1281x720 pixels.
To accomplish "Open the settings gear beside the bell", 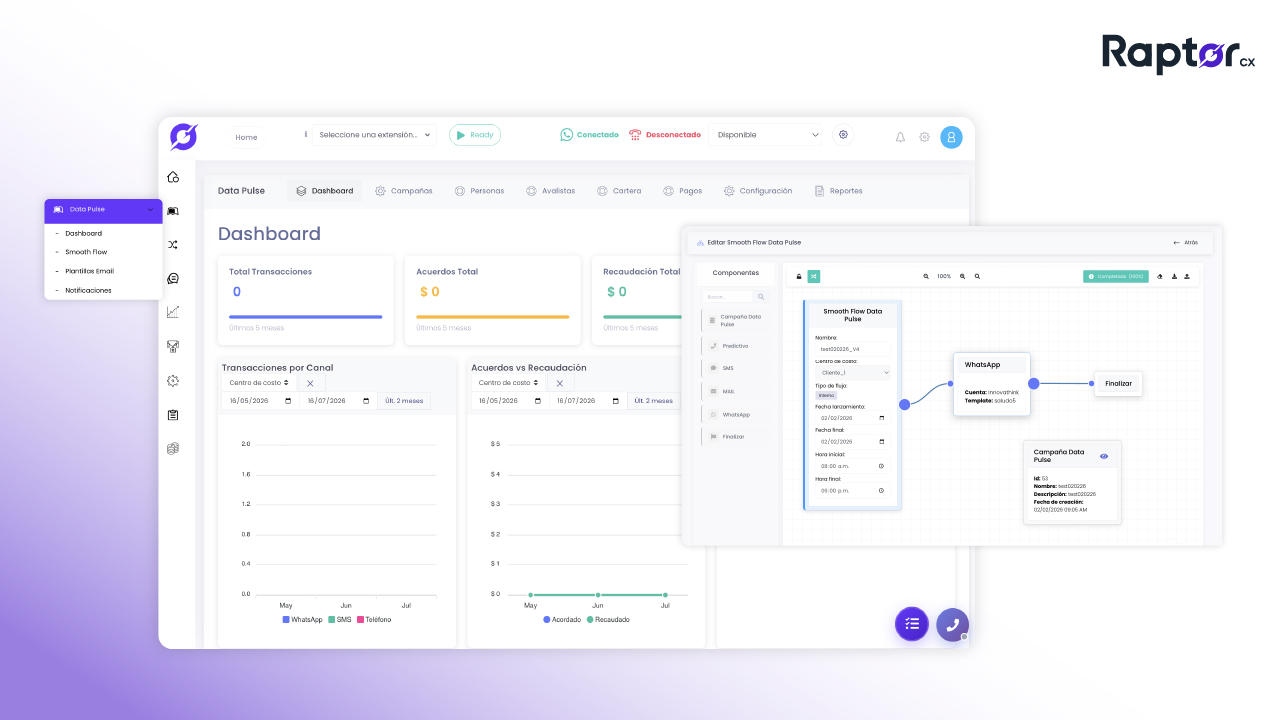I will coord(924,137).
